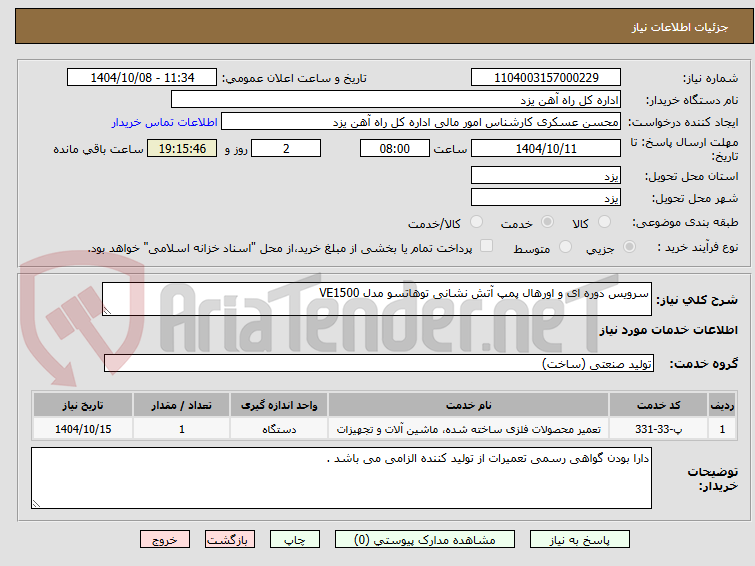
Task: Open اطلاعات تماس خریدار link
Action: point(165,122)
